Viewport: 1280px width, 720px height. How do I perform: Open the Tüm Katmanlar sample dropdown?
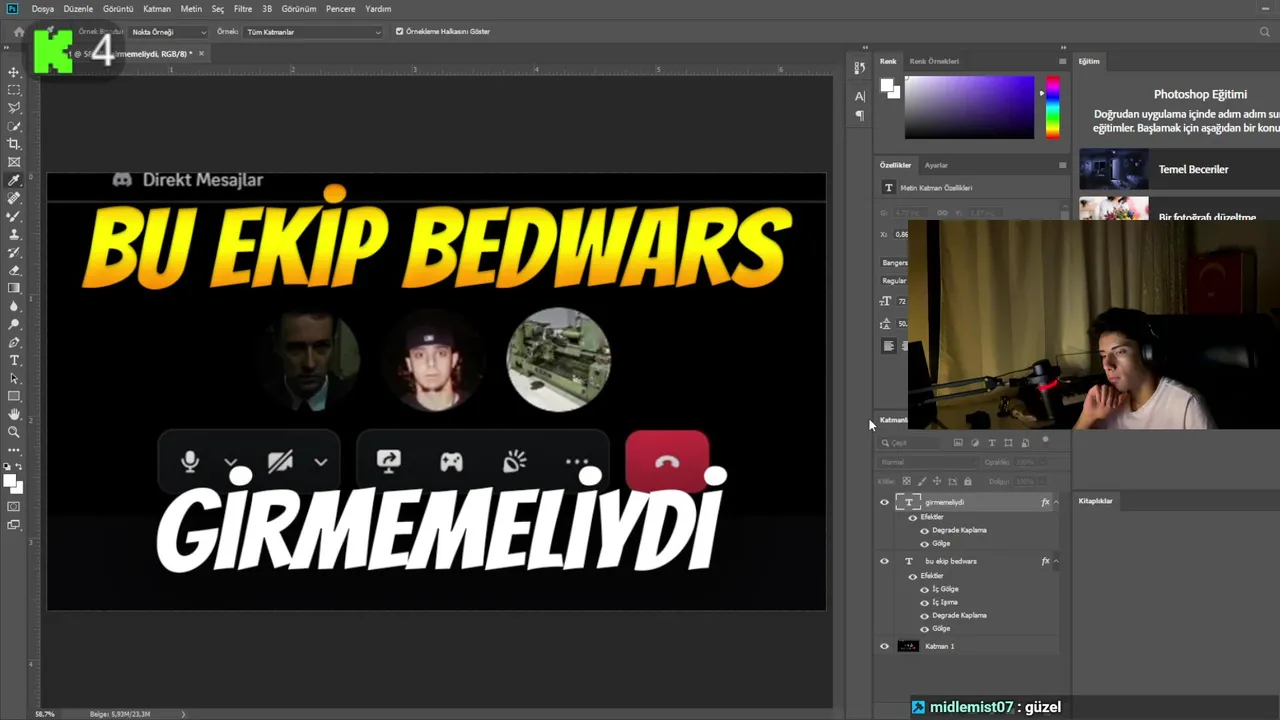[313, 32]
